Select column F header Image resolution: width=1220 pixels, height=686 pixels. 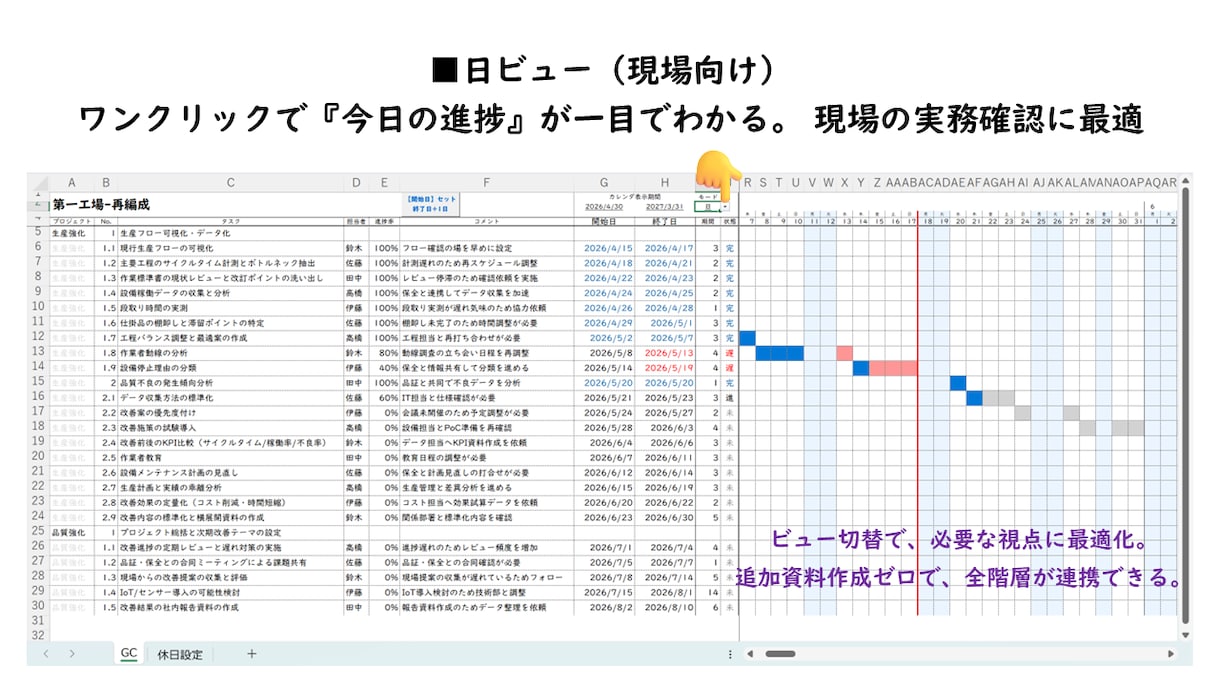coord(485,183)
